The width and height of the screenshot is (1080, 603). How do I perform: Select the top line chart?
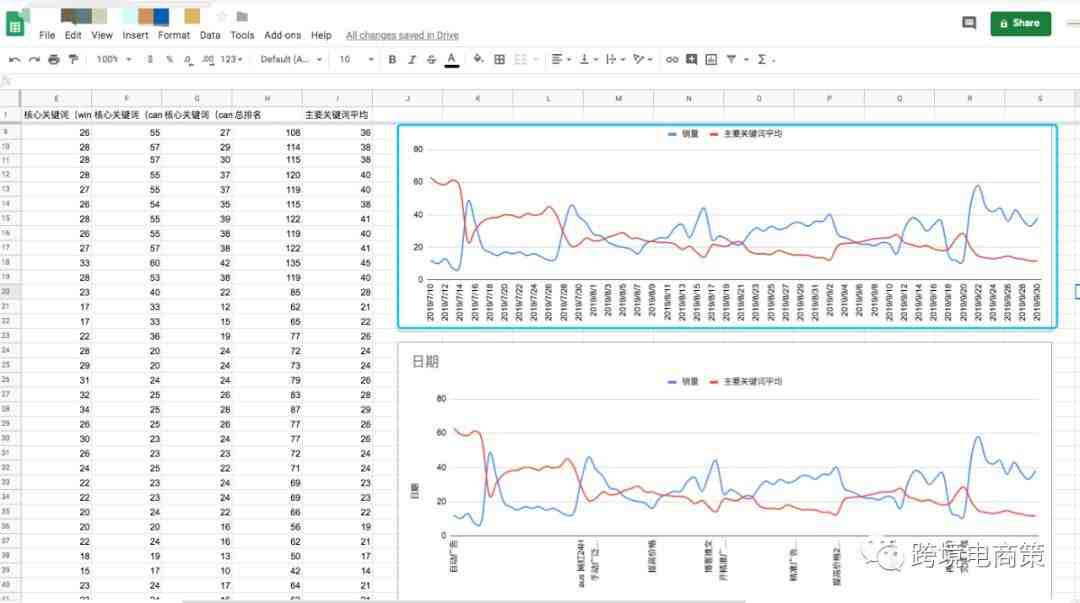coord(727,226)
